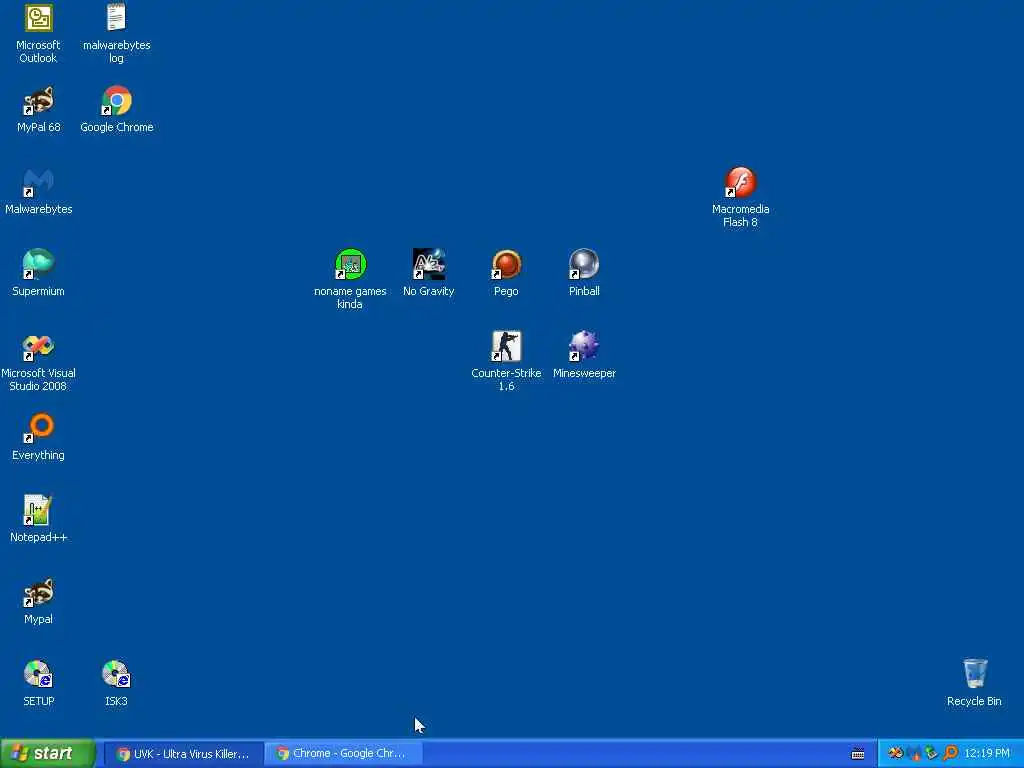Screen dimensions: 1024x768
Task: Select the Microsoft Outlook desktop icon
Action: point(39,34)
